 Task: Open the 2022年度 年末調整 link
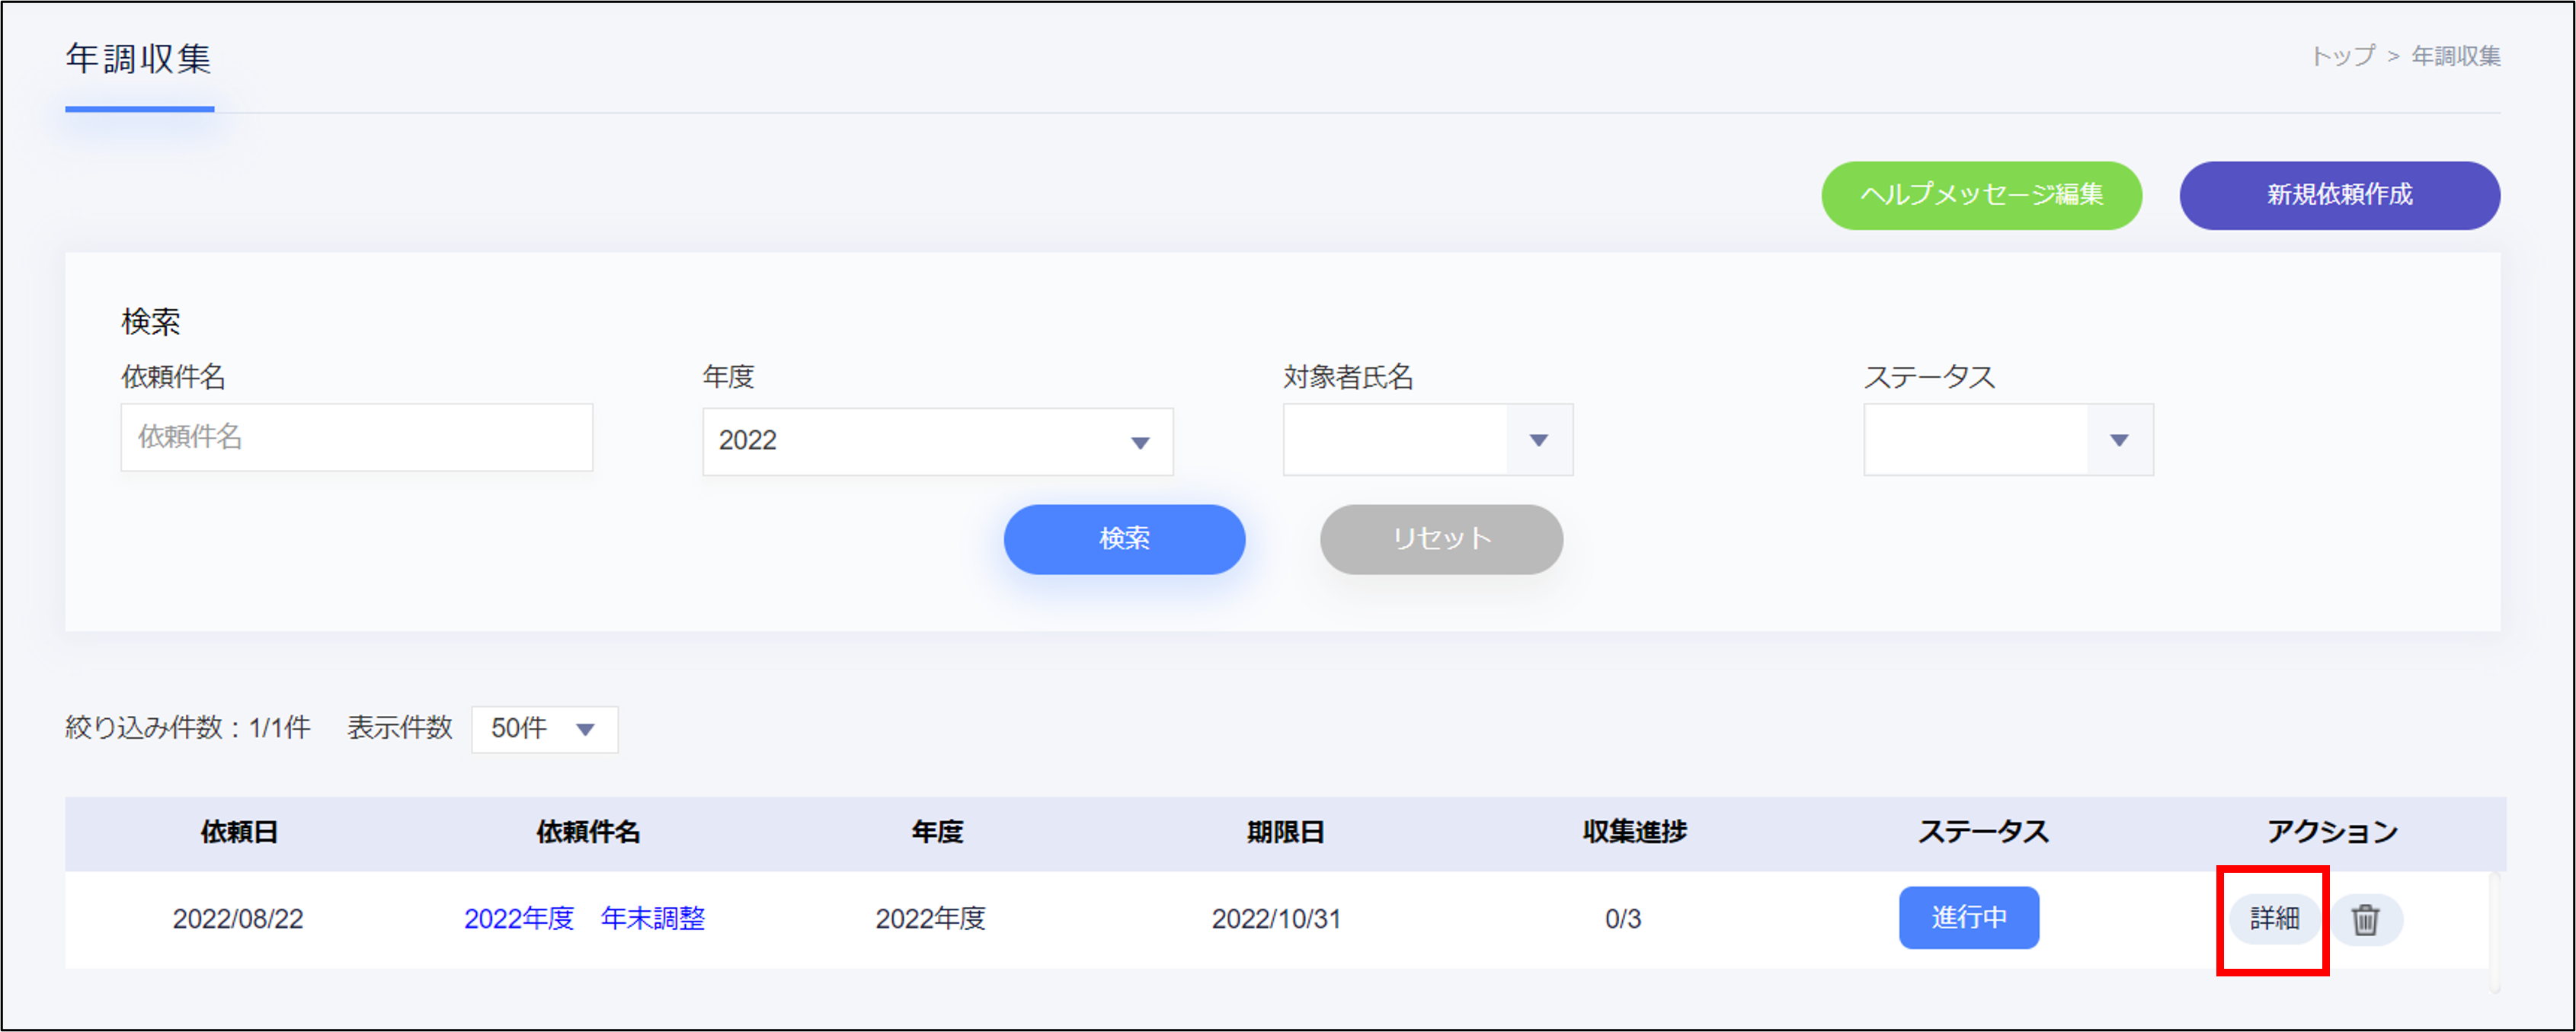click(584, 918)
